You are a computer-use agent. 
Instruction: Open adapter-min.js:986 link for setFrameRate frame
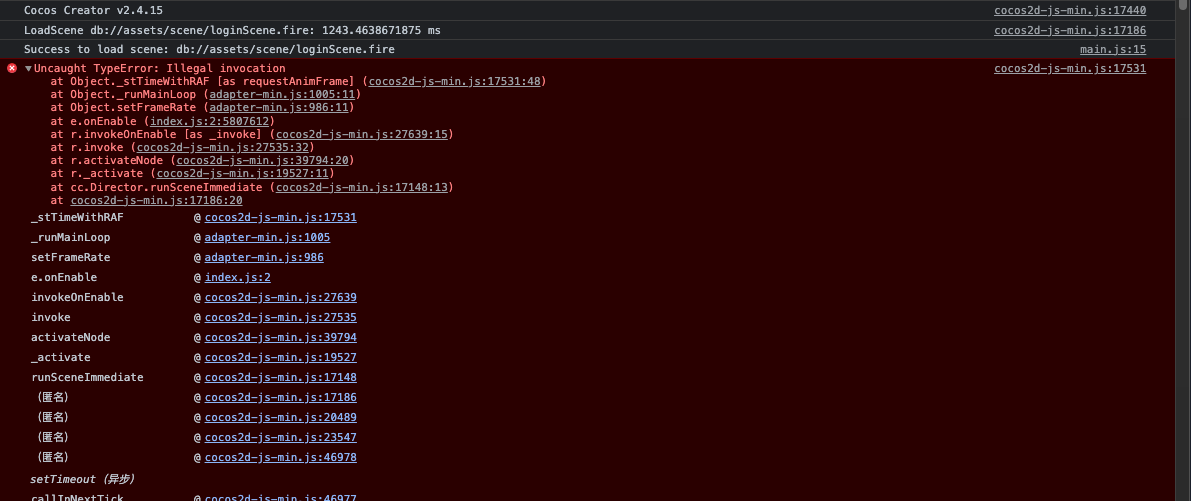click(263, 258)
